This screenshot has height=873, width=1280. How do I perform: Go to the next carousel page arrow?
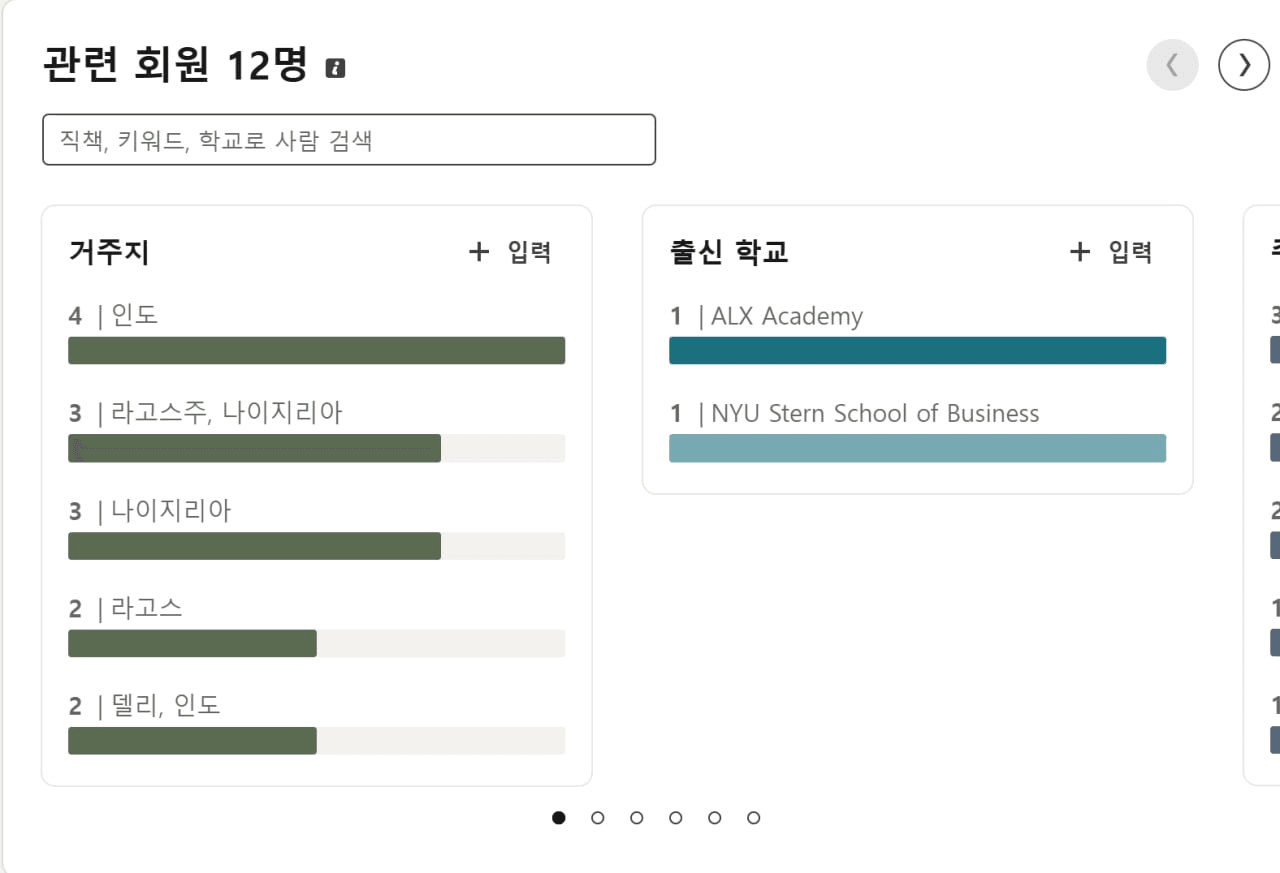tap(1244, 65)
